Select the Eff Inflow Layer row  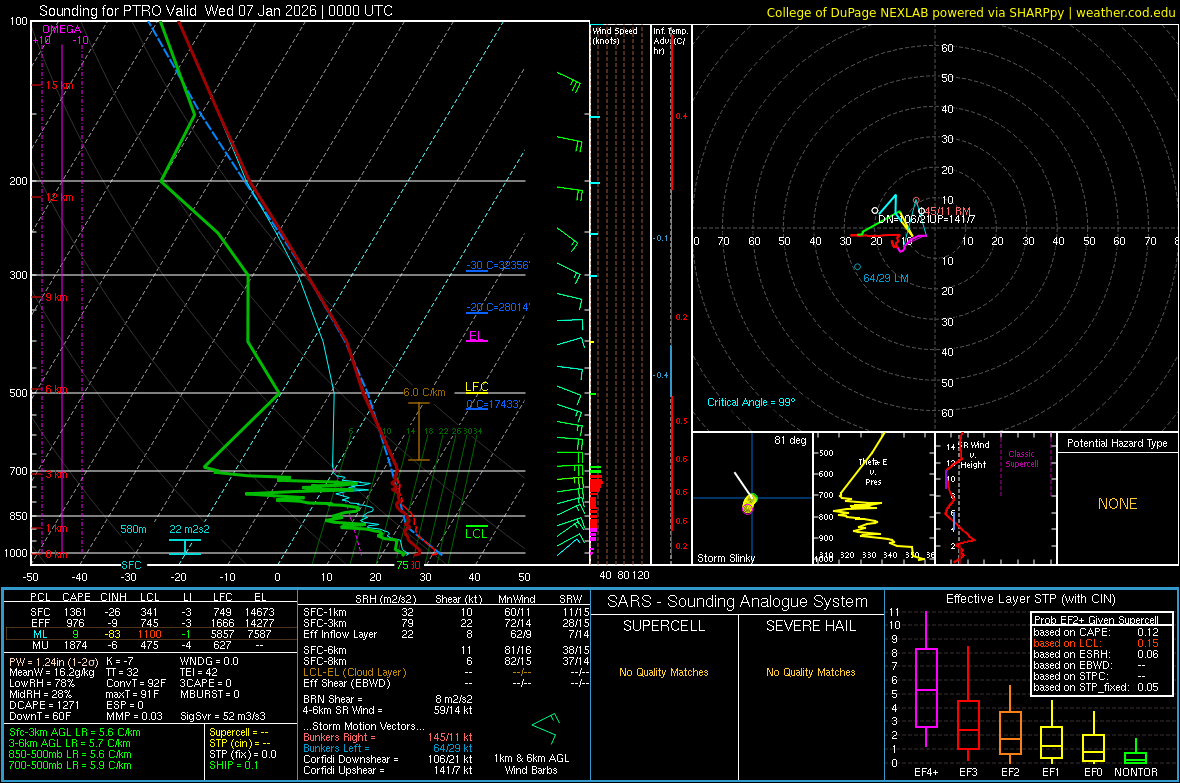(446, 634)
